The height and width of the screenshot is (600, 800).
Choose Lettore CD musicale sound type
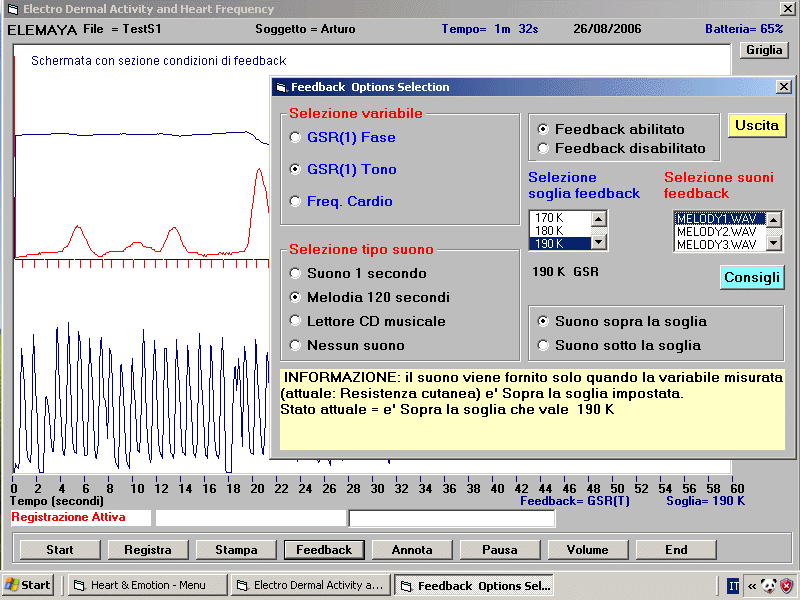[294, 321]
